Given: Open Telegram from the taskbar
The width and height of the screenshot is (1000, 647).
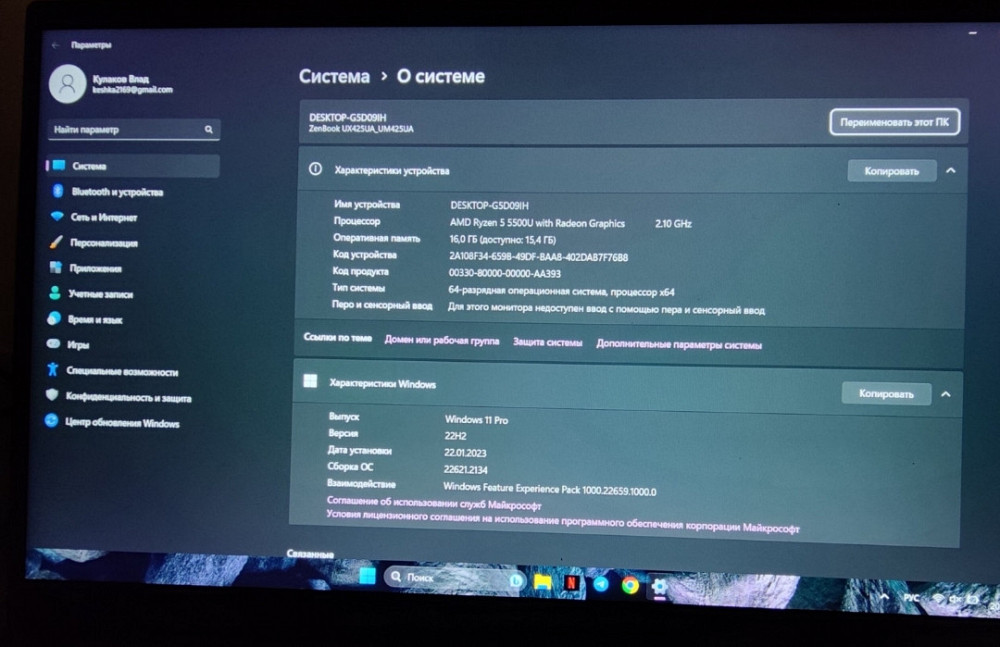Looking at the screenshot, I should 600,583.
